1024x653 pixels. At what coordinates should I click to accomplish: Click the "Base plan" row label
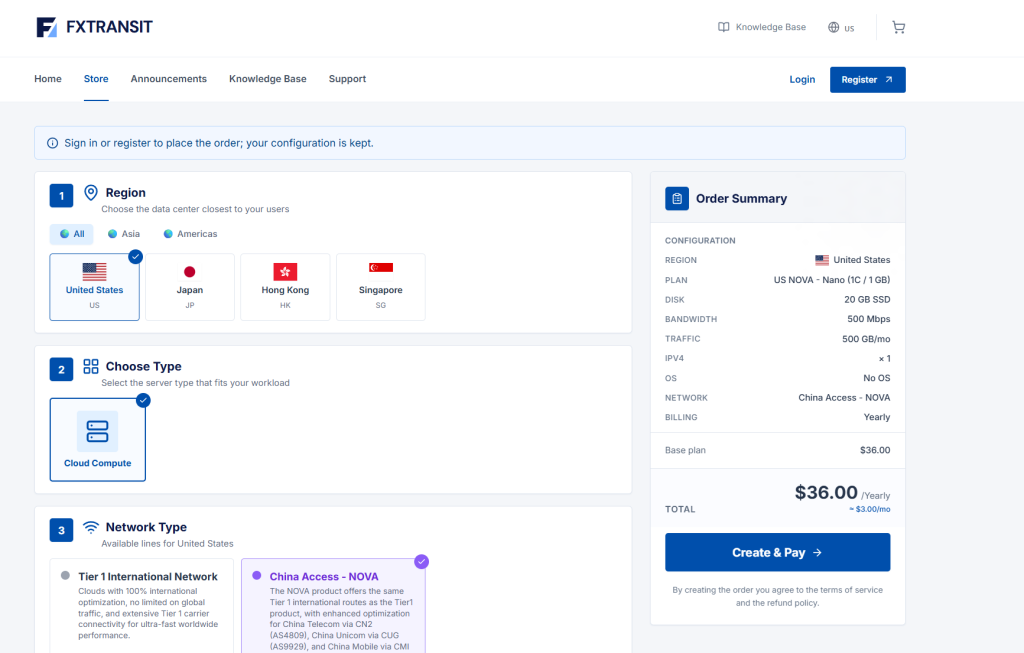tap(685, 451)
